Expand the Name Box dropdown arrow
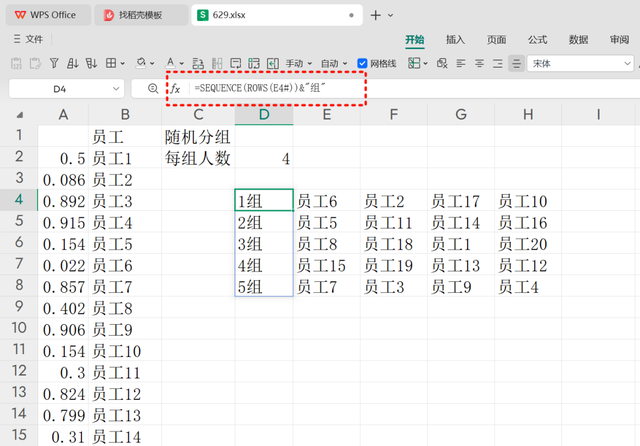Viewport: 640px width, 446px height. 116,89
